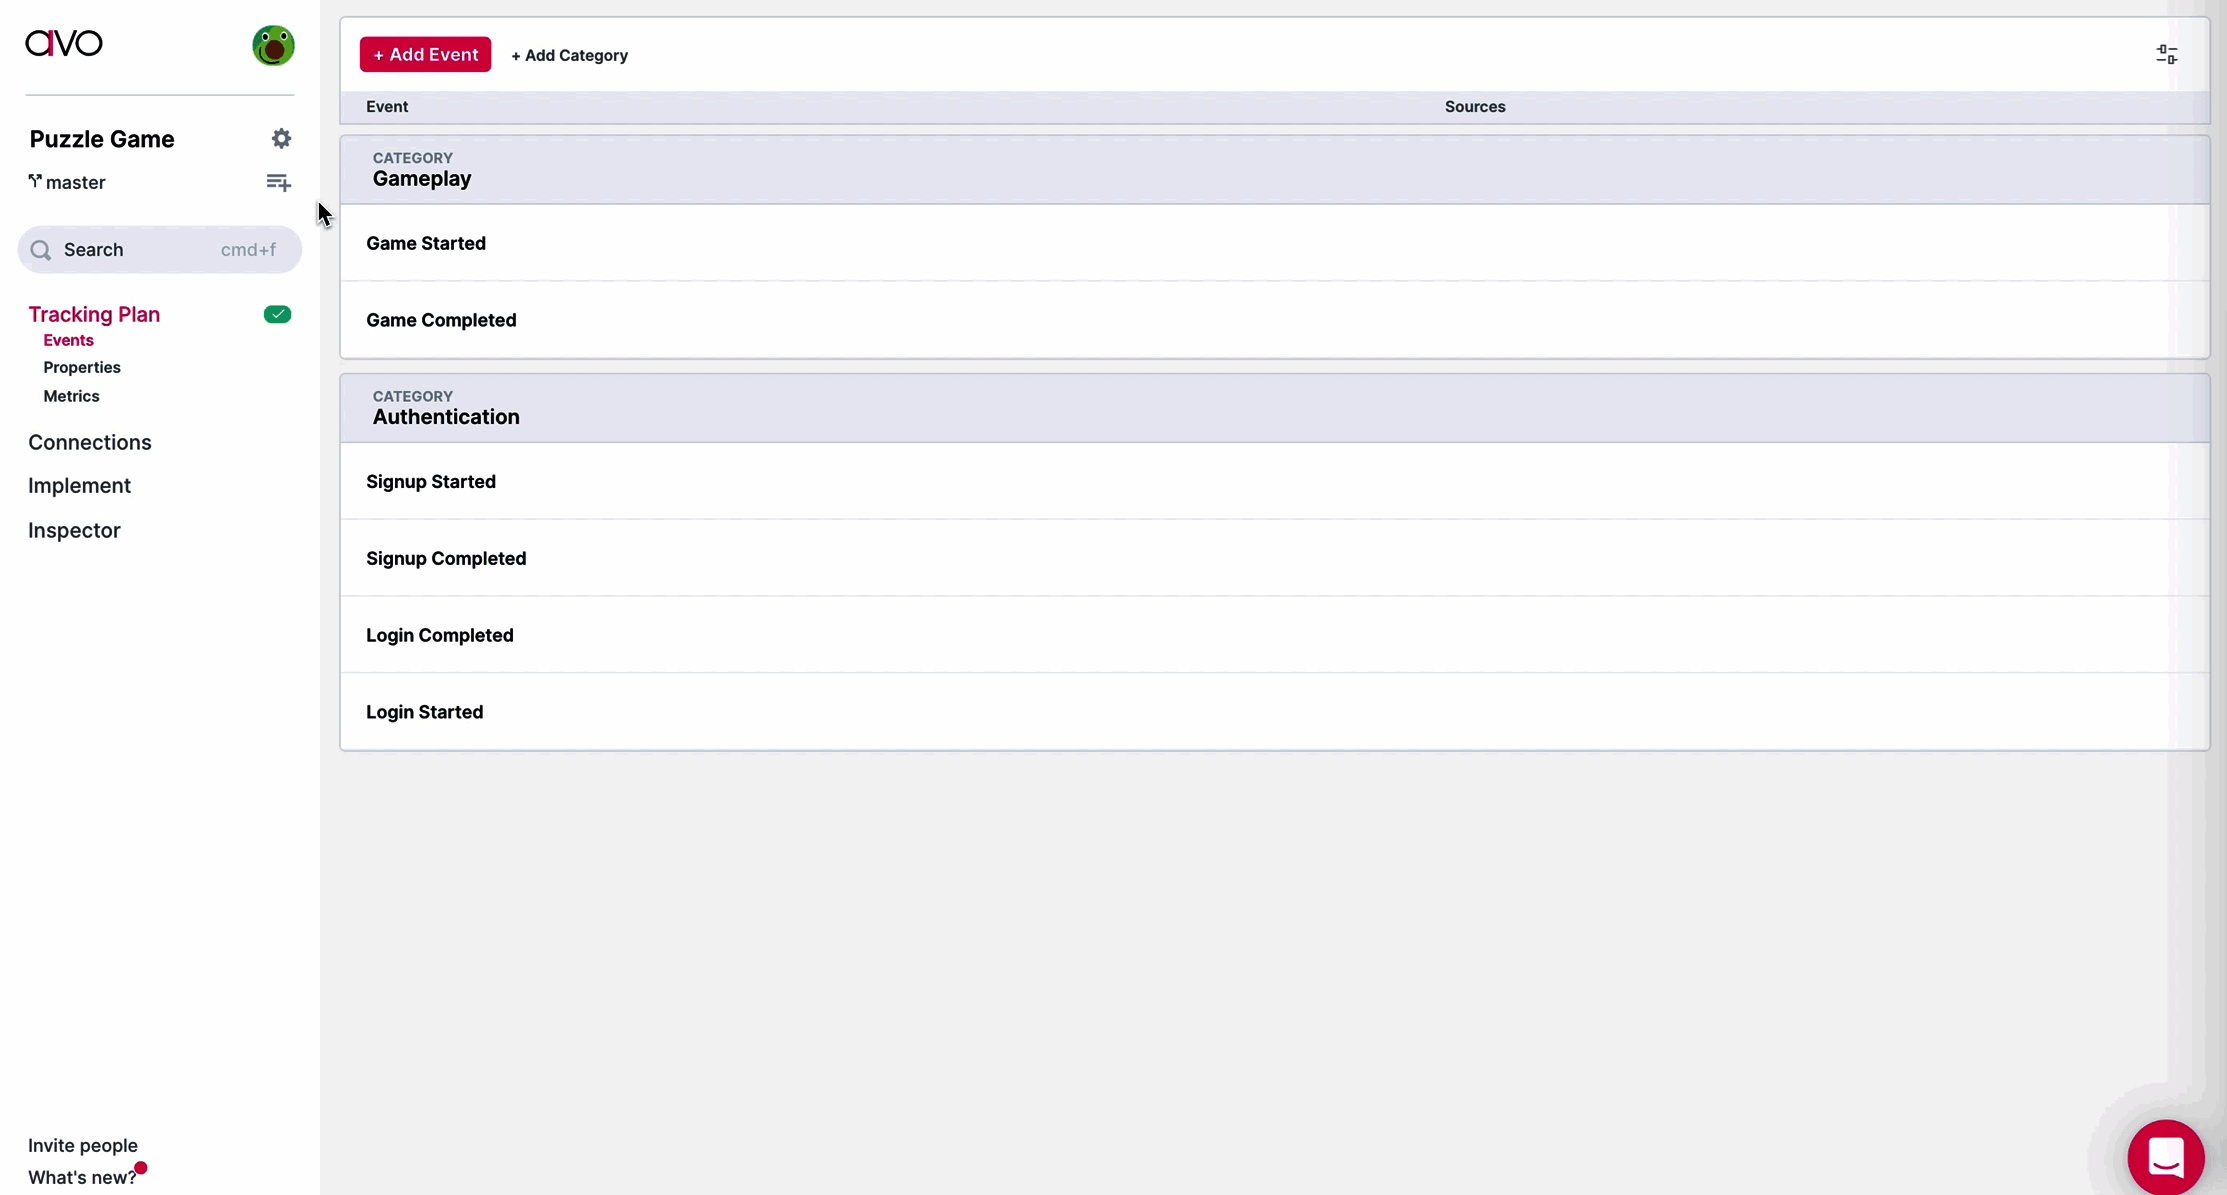This screenshot has width=2227, height=1195.
Task: Open the Signup Completed event
Action: pyautogui.click(x=1275, y=559)
